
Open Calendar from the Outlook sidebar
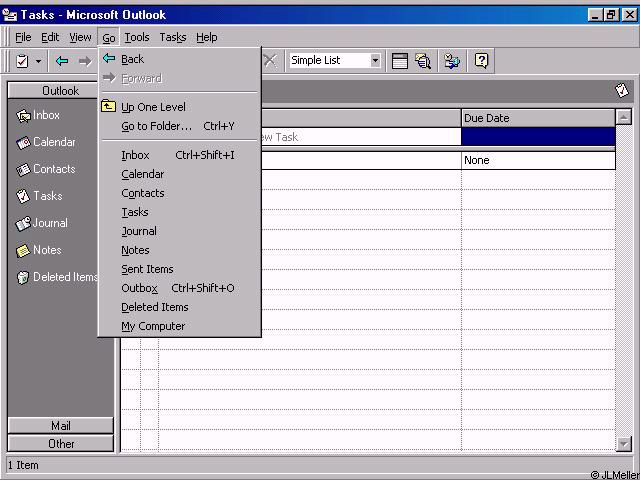tap(24, 143)
